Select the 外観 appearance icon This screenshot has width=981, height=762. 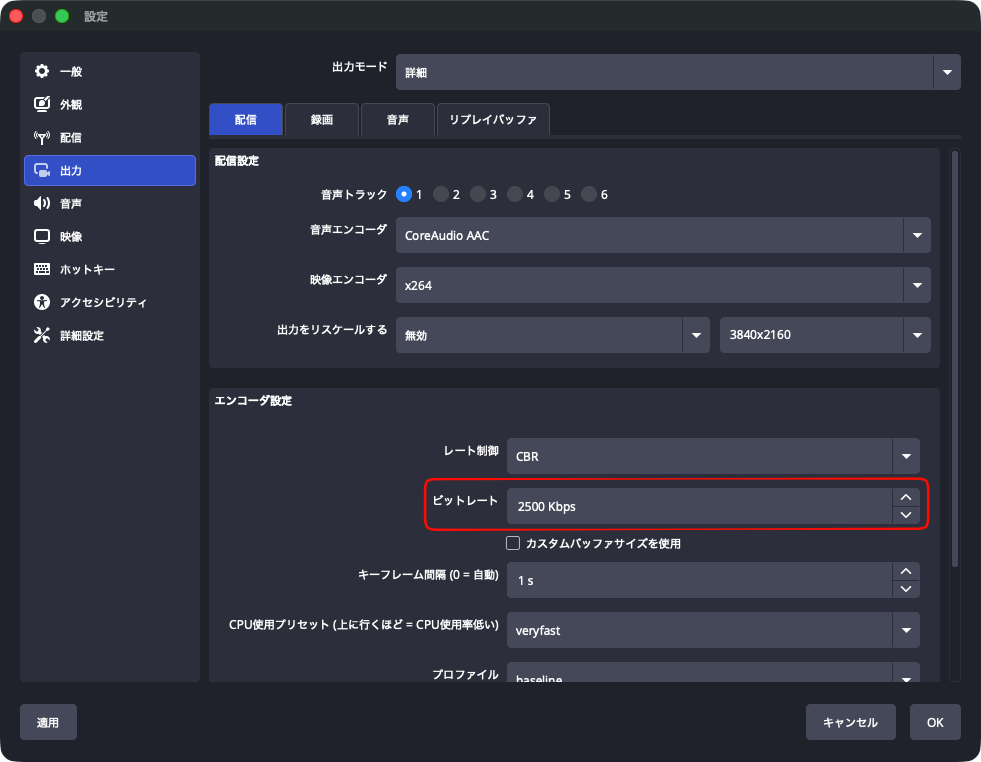tap(42, 104)
